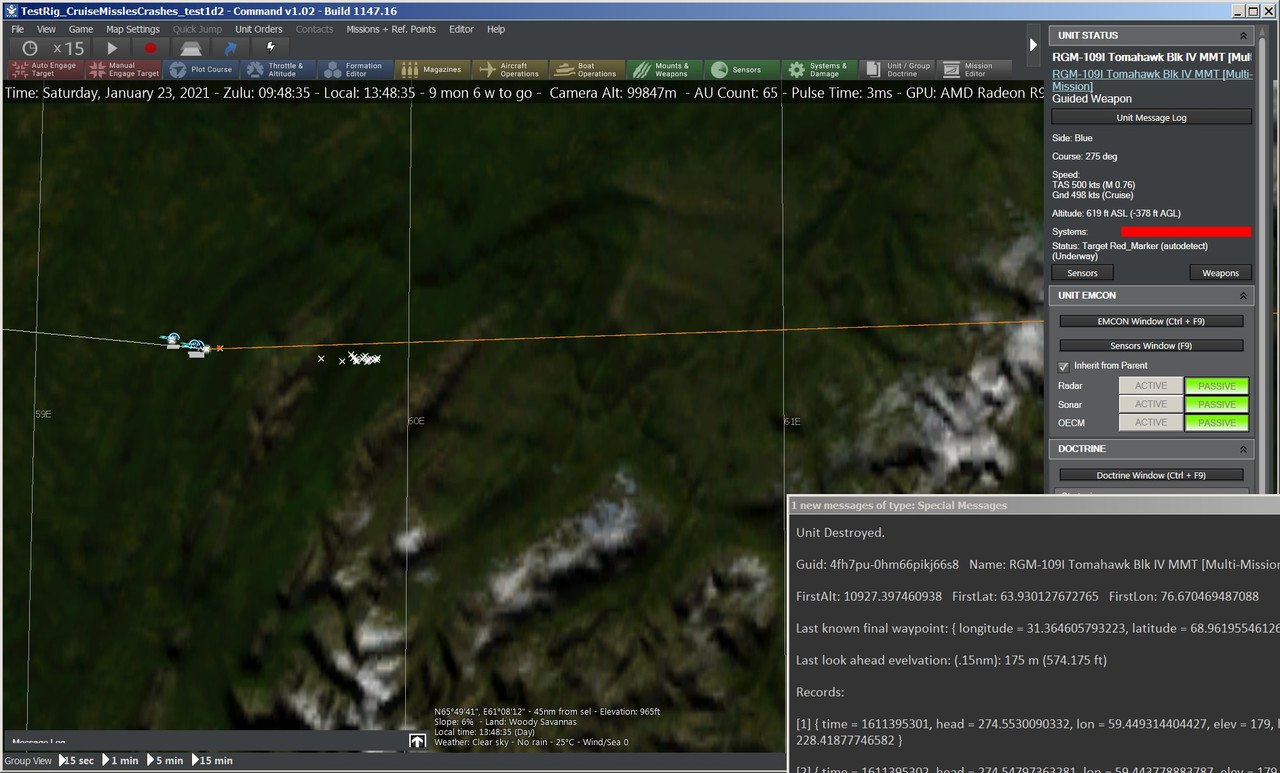Open the Unit Orders menu

259,29
